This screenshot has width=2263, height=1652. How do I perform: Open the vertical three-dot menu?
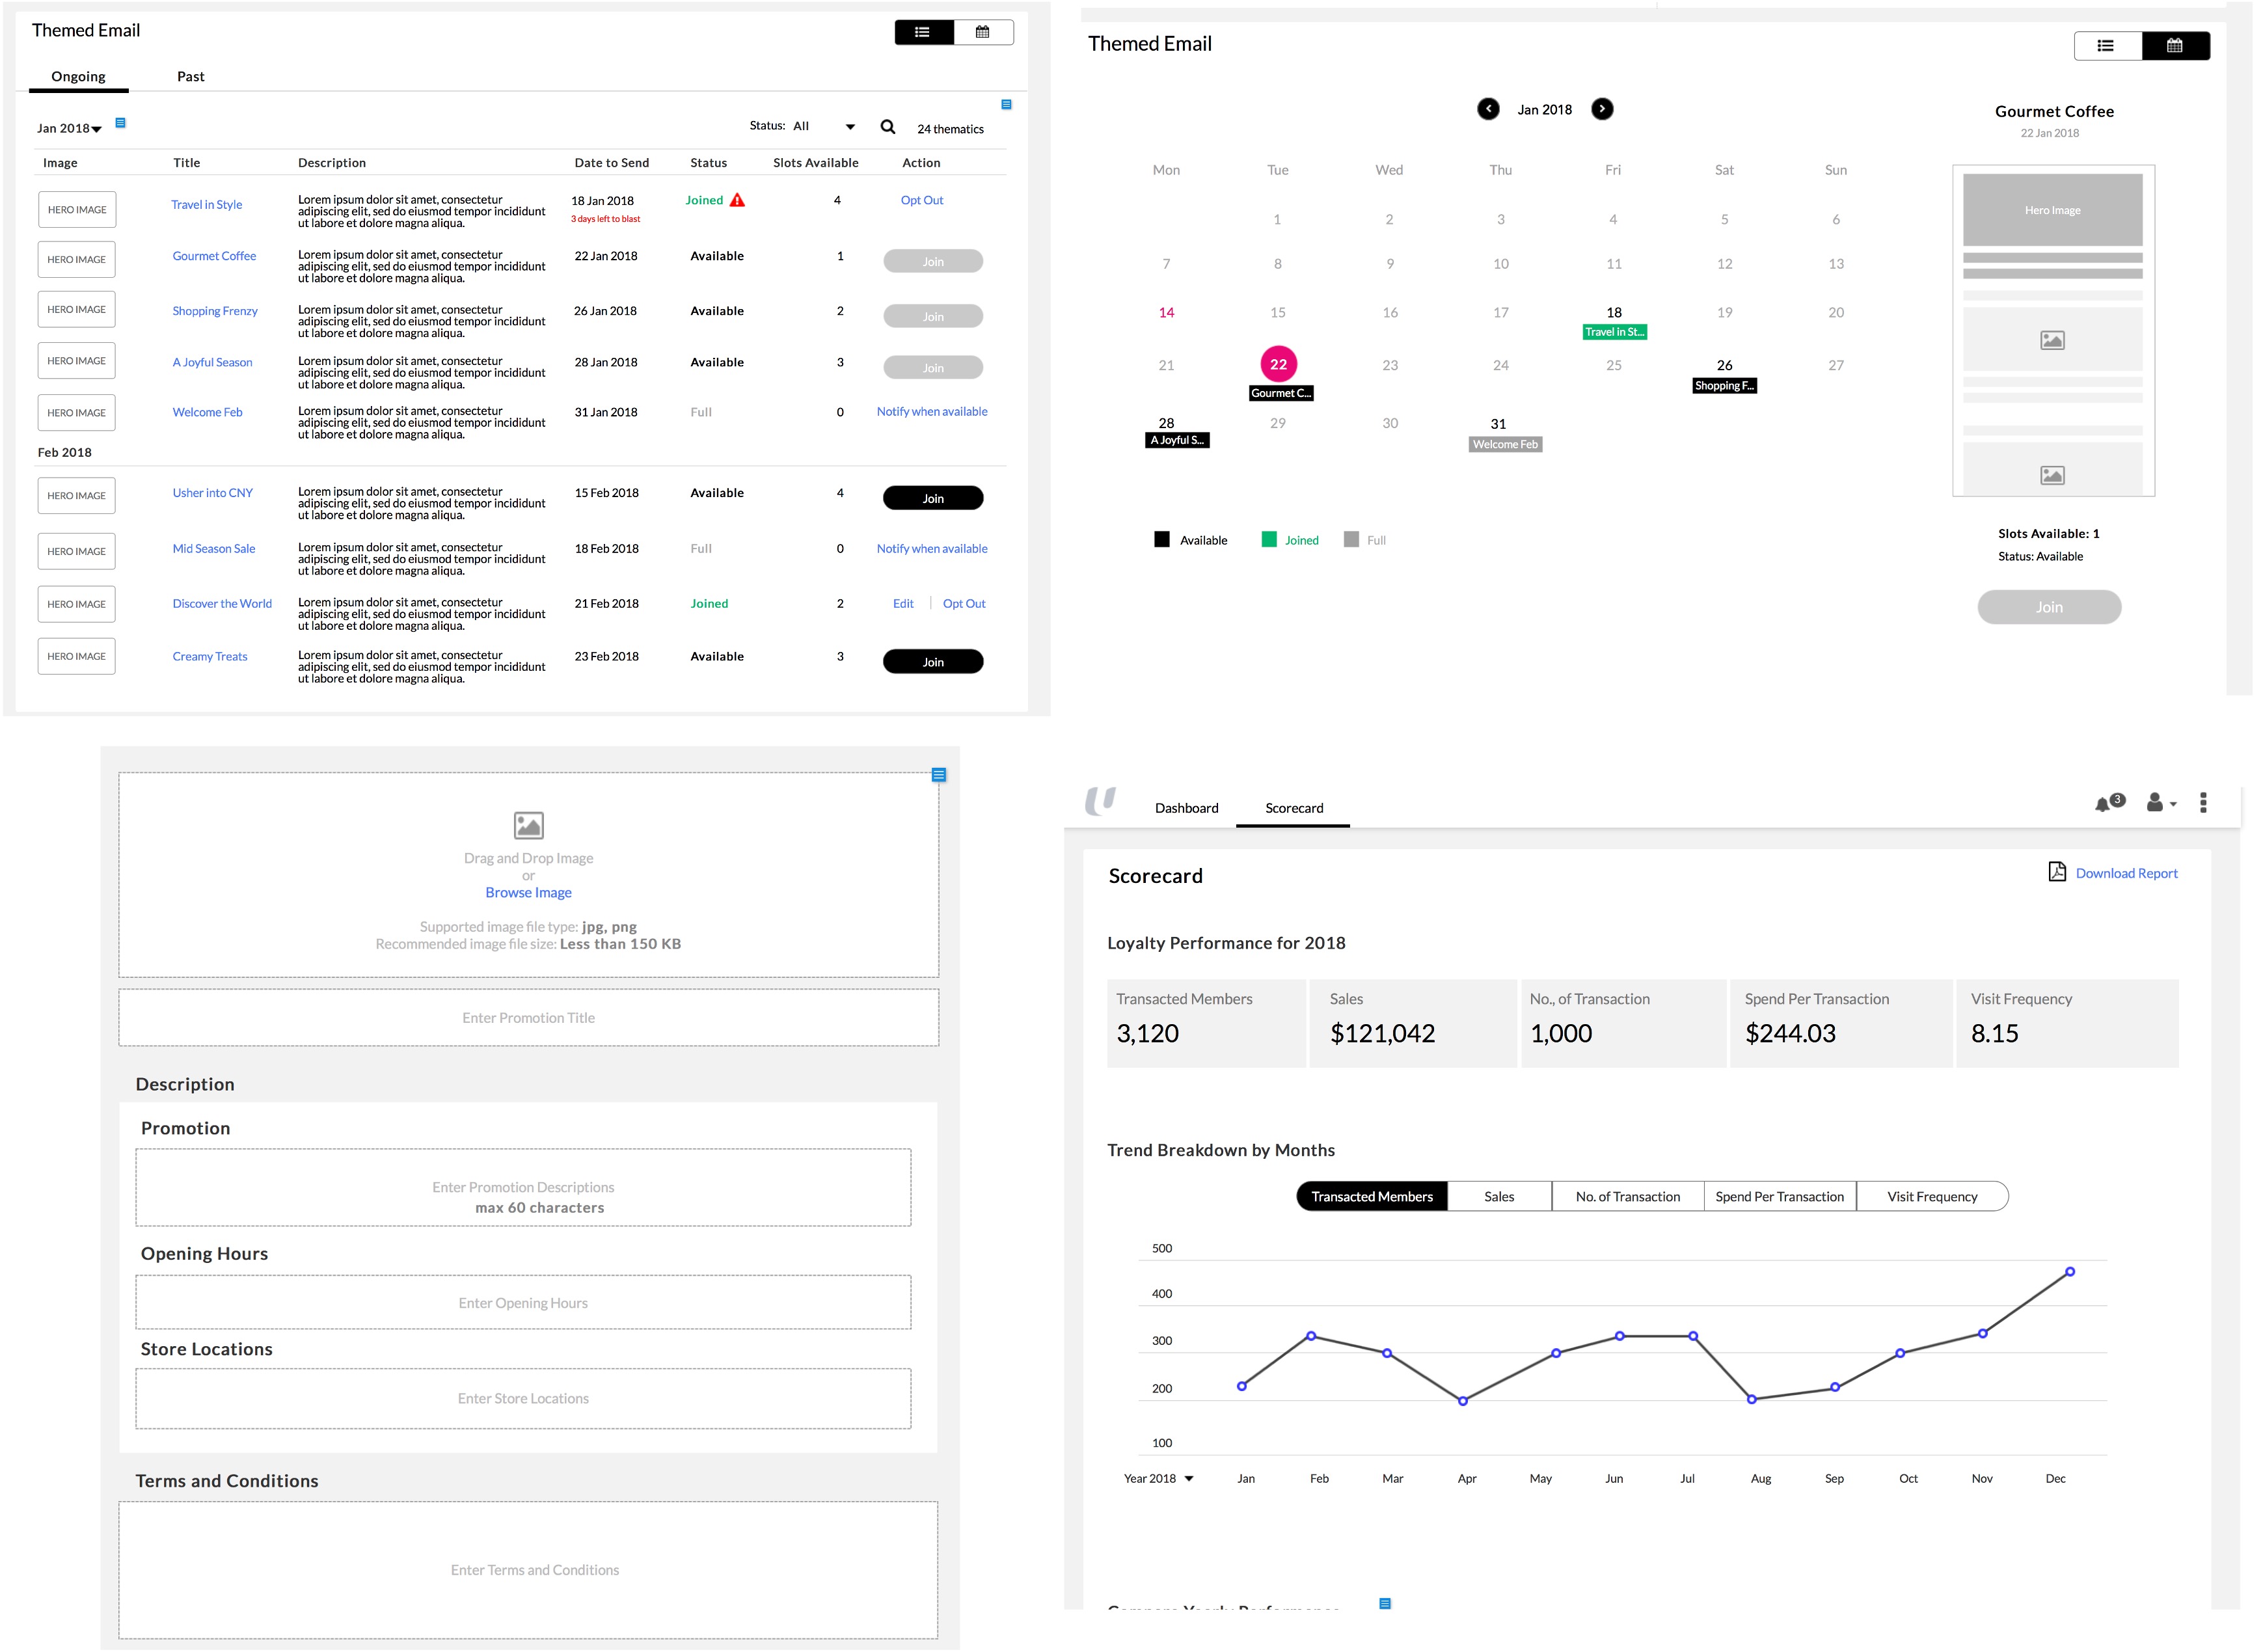(x=2203, y=803)
